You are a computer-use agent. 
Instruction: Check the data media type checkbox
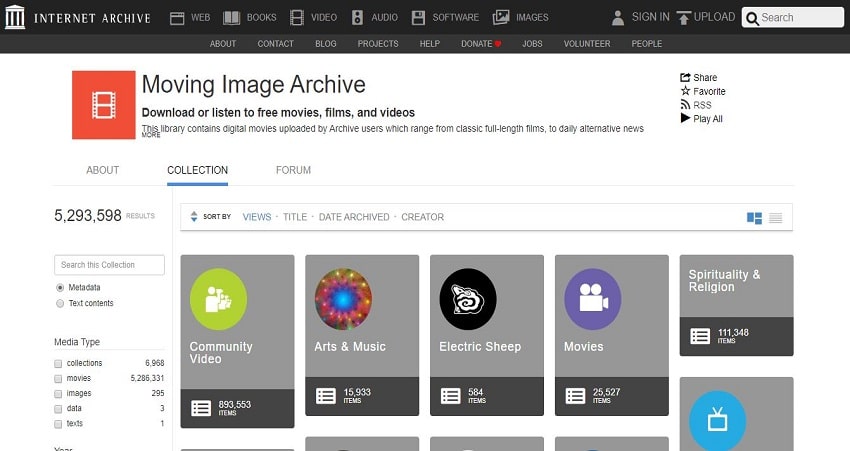[58, 409]
